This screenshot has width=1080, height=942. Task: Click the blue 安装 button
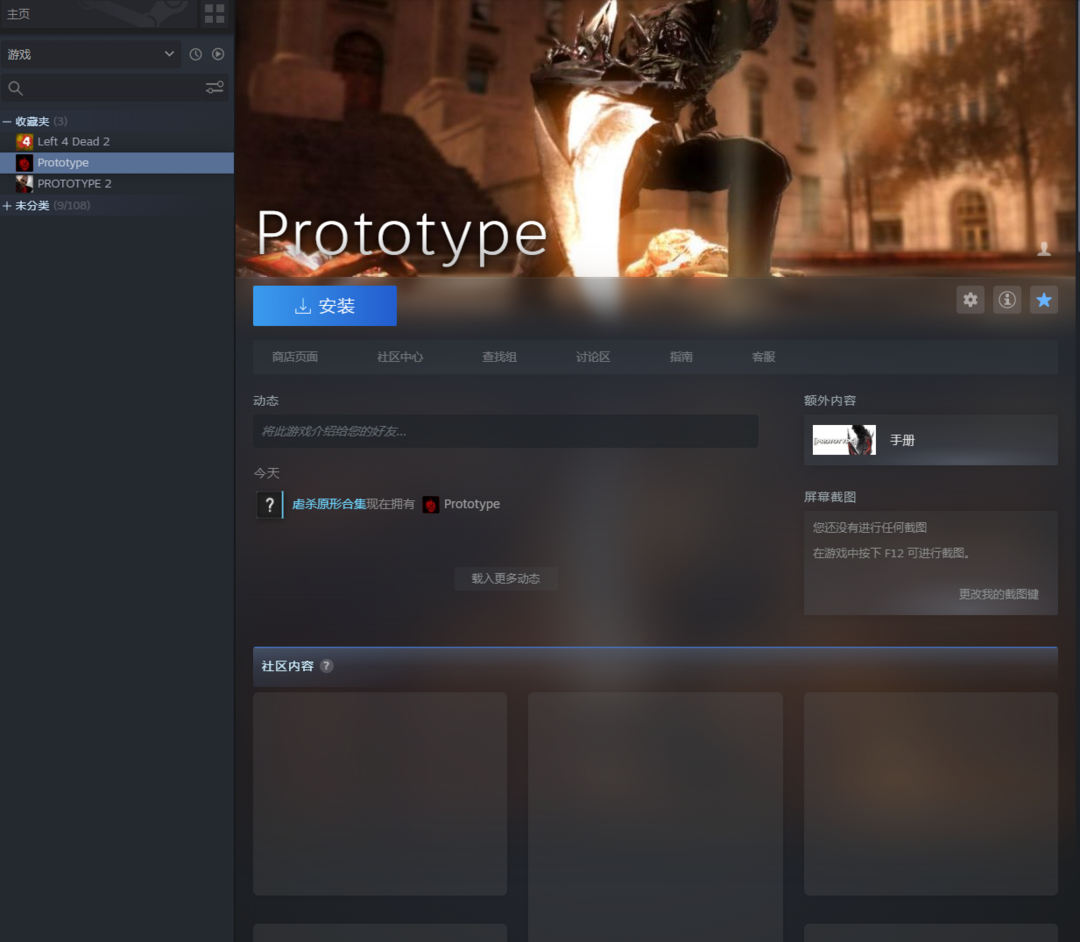(325, 306)
